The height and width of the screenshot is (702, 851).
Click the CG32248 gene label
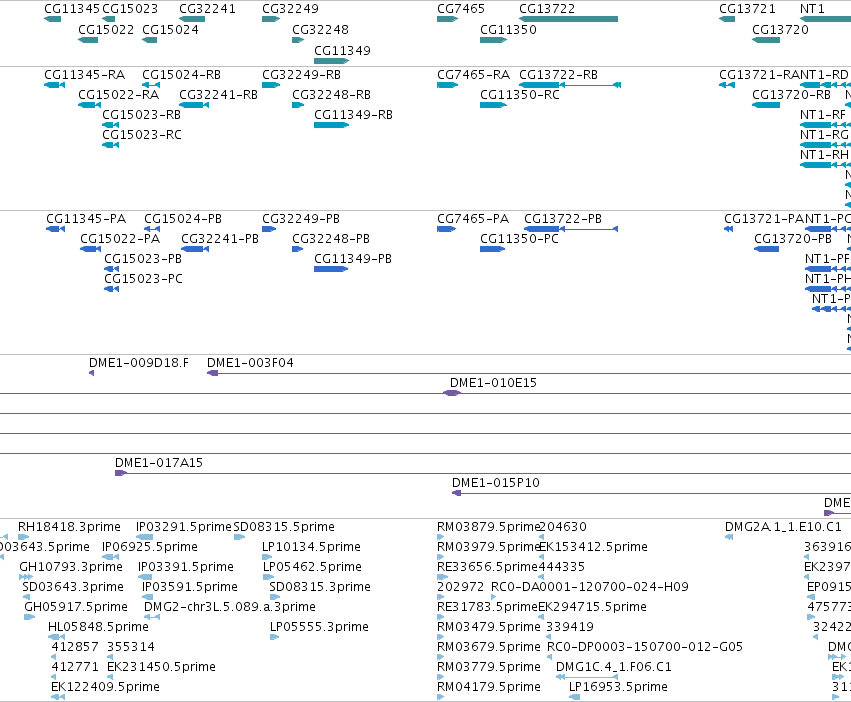pyautogui.click(x=320, y=29)
